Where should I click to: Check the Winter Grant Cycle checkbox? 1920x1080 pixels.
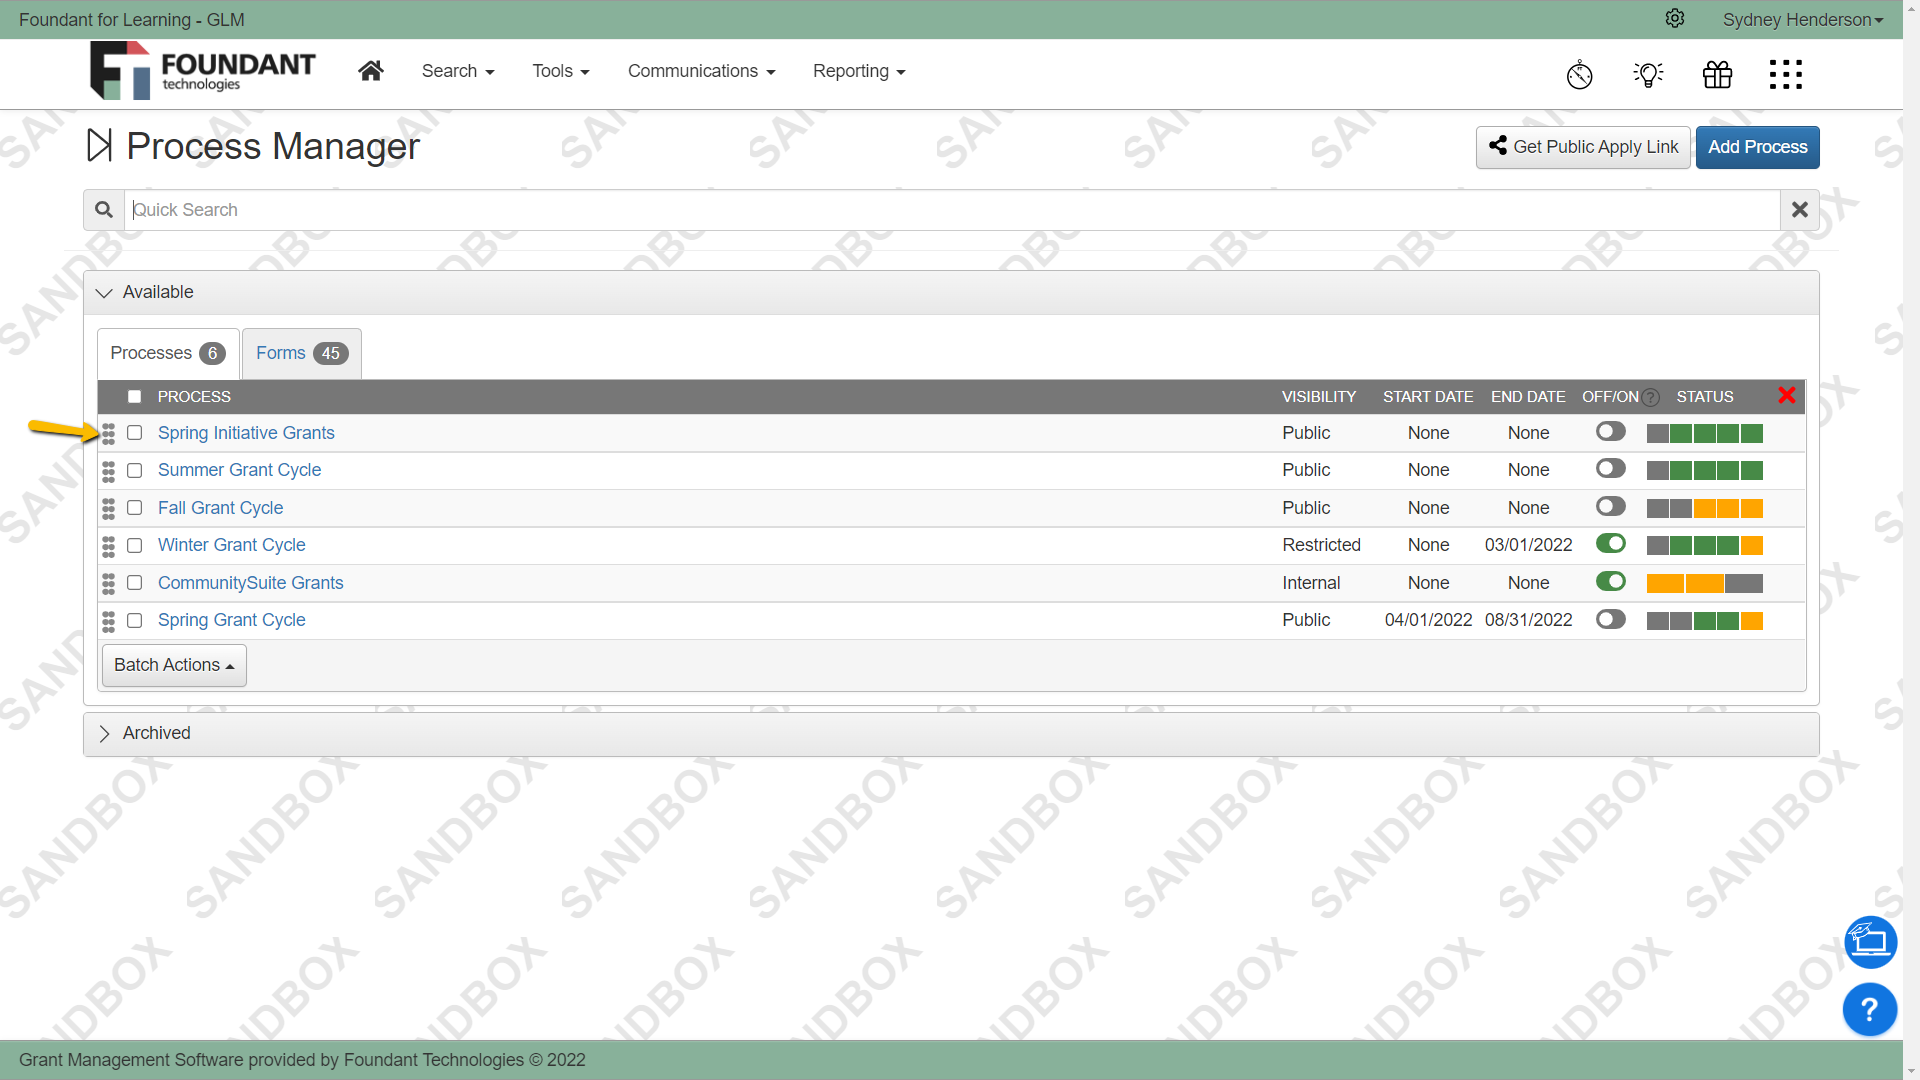[x=134, y=545]
